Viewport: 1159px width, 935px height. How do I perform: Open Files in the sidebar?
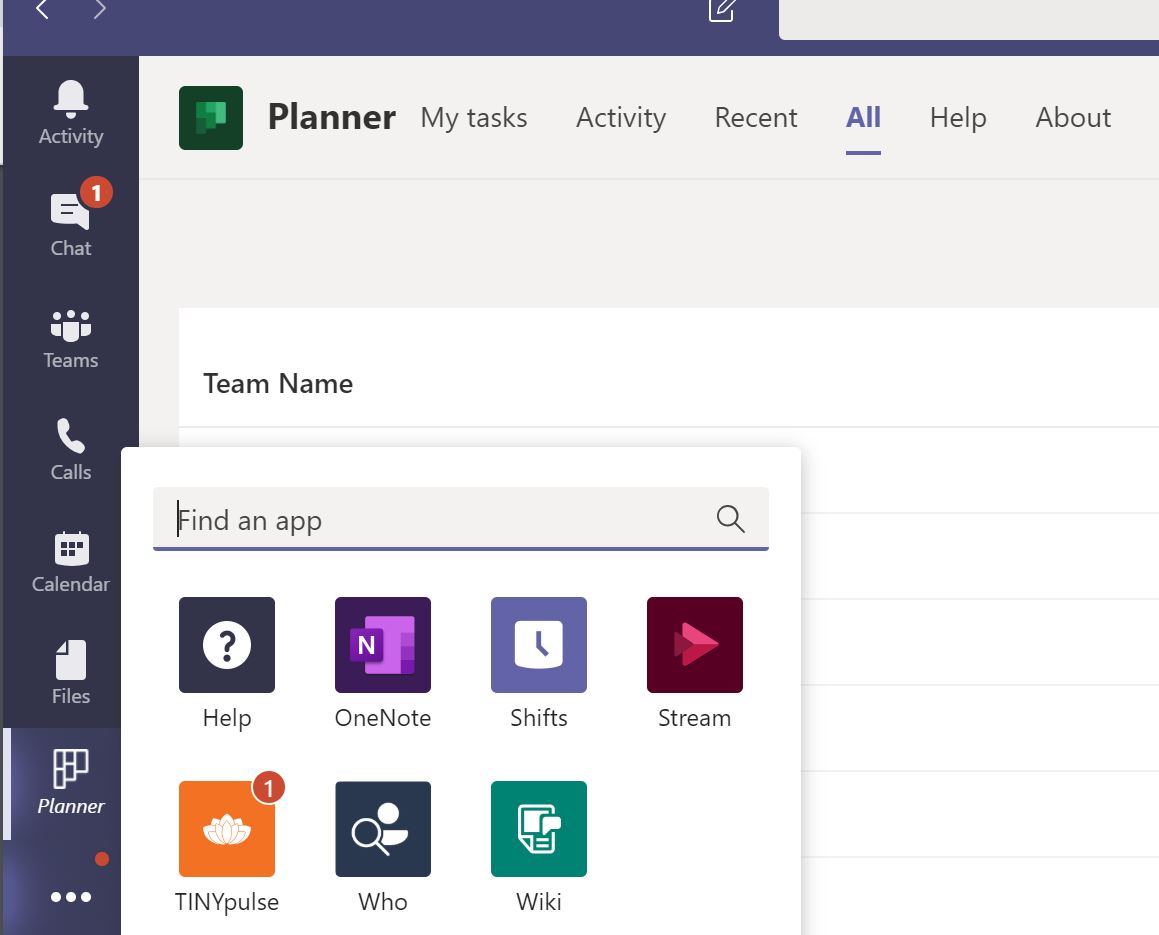[70, 673]
